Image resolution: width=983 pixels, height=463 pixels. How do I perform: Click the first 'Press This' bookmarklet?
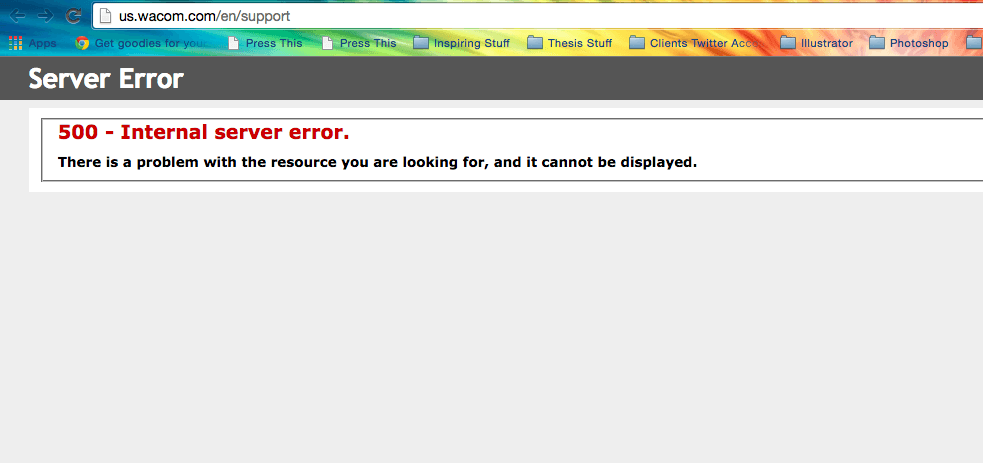(265, 43)
